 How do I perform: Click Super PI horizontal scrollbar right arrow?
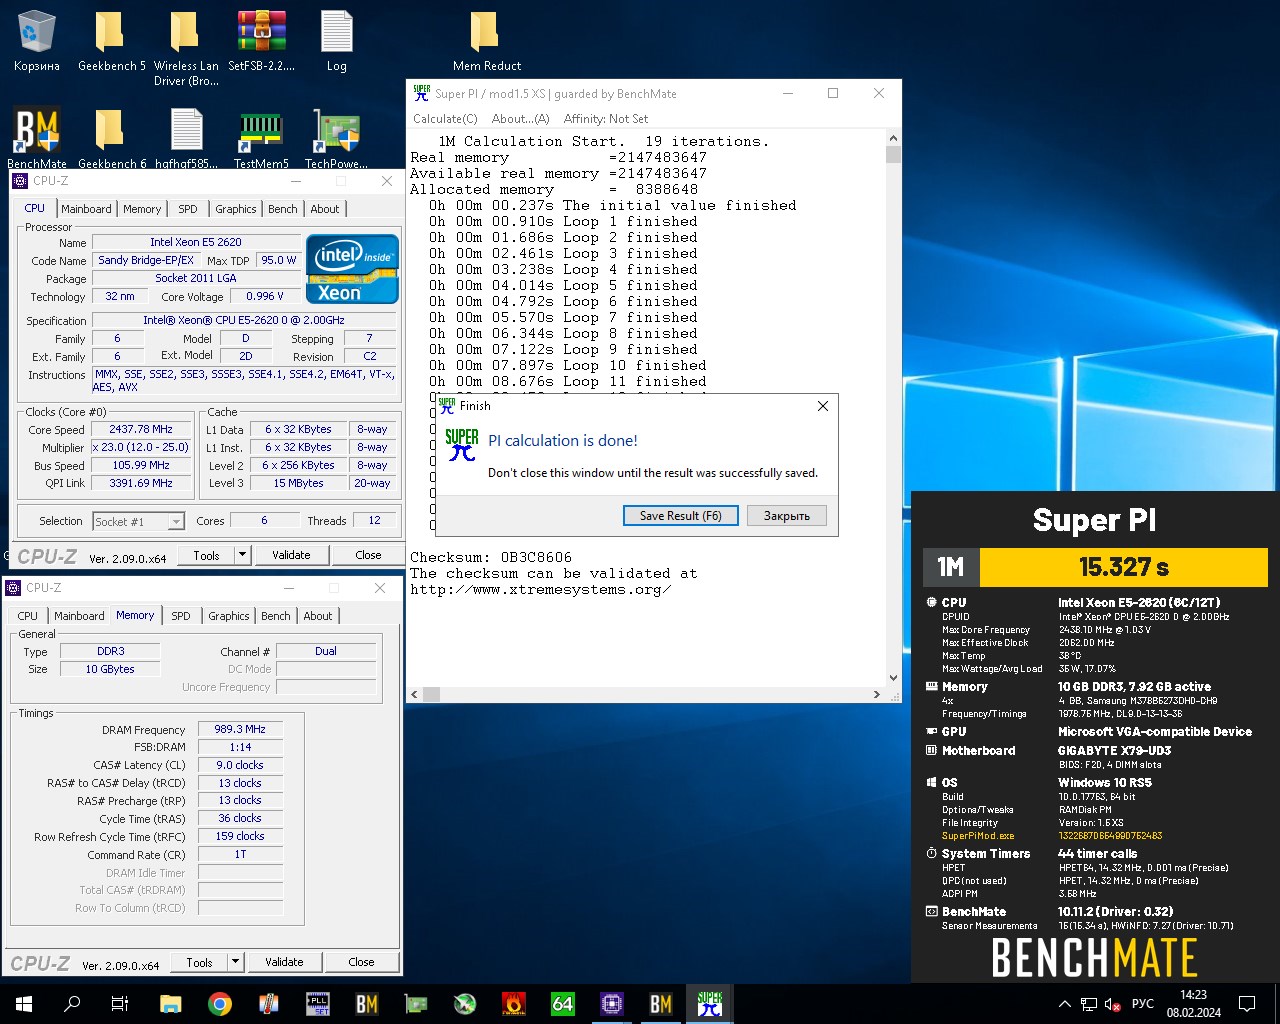tap(877, 694)
